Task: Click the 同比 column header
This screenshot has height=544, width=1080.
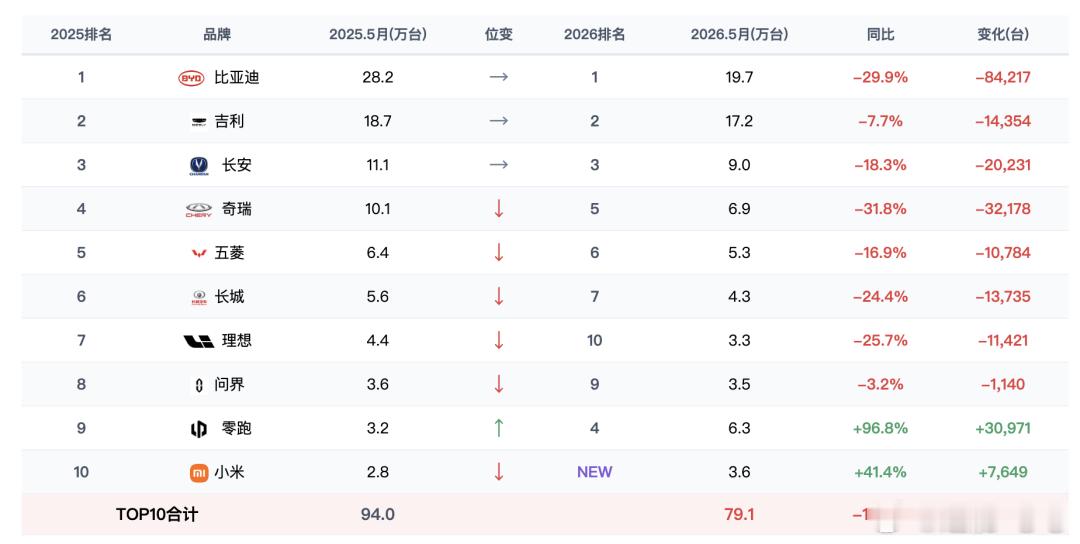Action: (x=880, y=34)
